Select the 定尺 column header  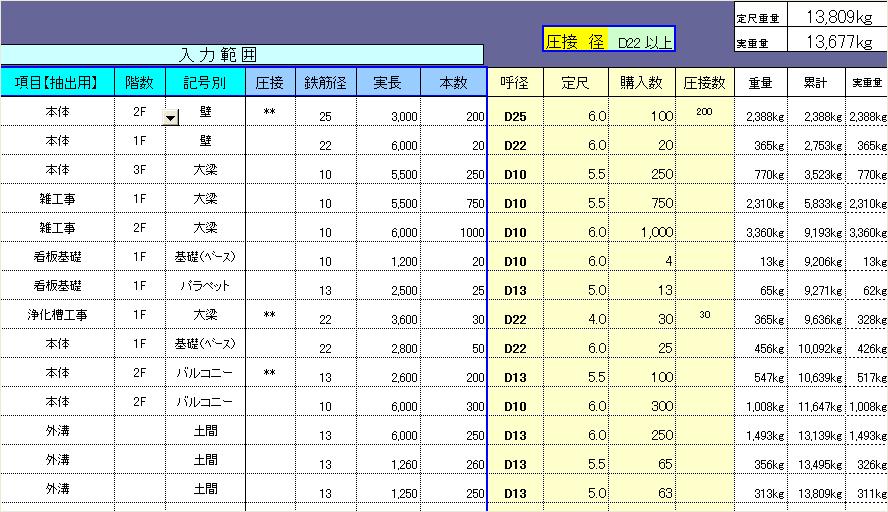[576, 83]
